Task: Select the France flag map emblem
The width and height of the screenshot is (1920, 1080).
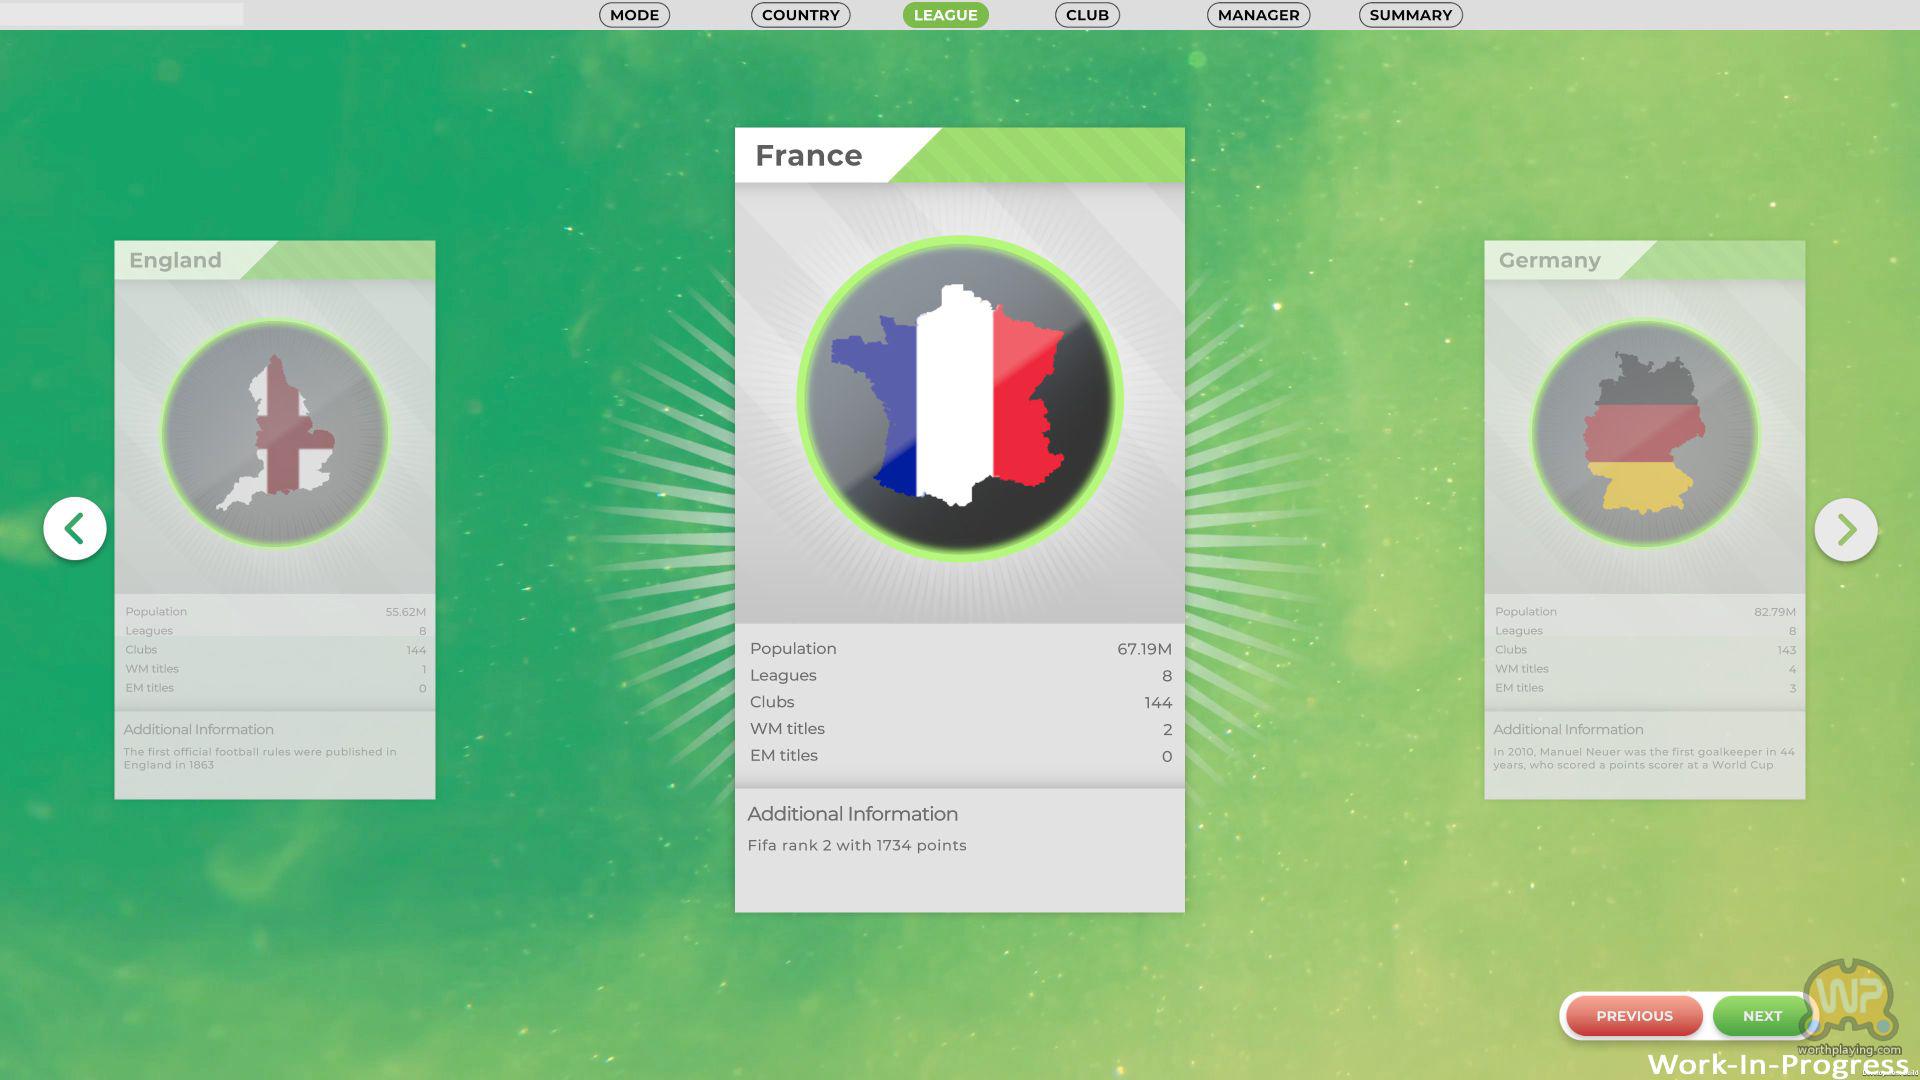Action: coord(959,398)
